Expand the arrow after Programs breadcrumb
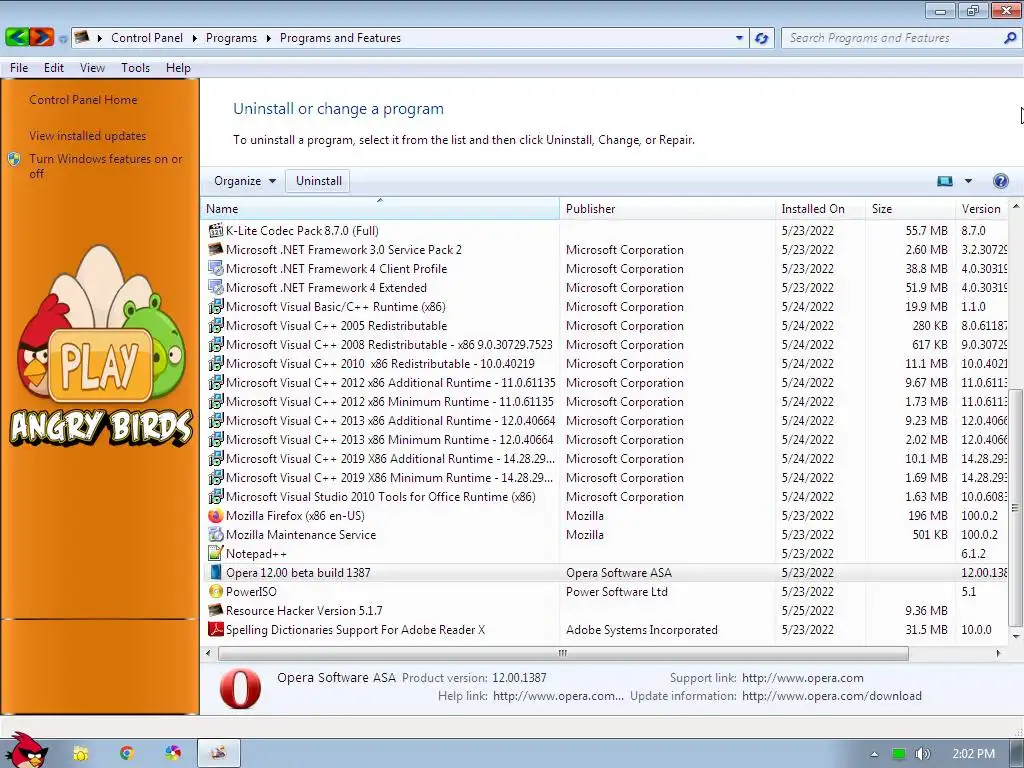The height and width of the screenshot is (768, 1024). click(x=268, y=38)
